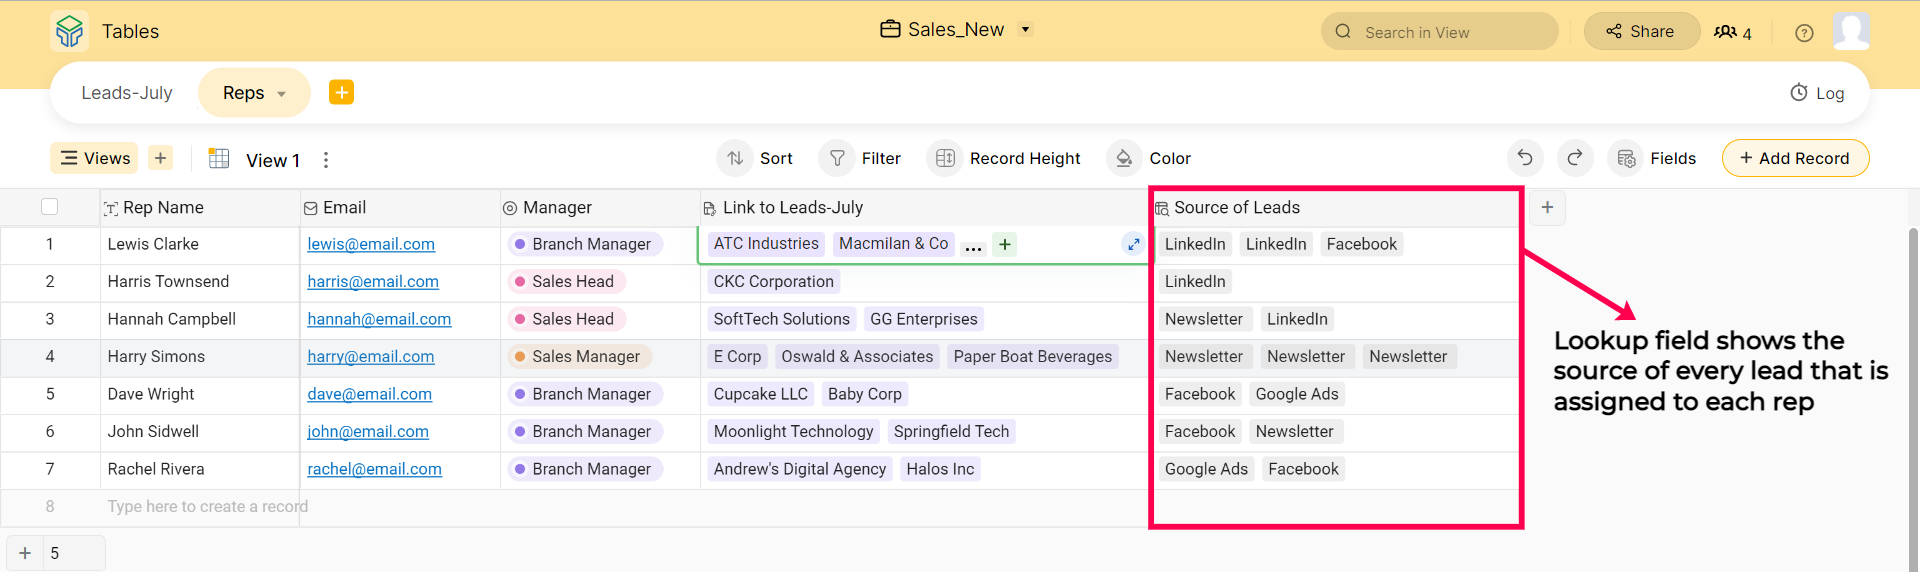The image size is (1920, 572).
Task: Open the Reps tab dropdown arrow
Action: point(282,94)
